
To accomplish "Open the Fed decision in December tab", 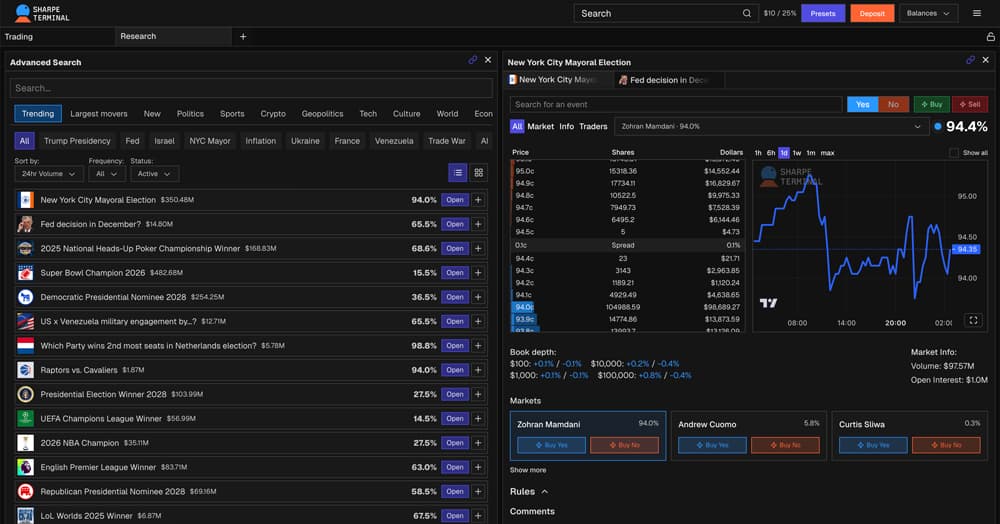I will [x=668, y=80].
